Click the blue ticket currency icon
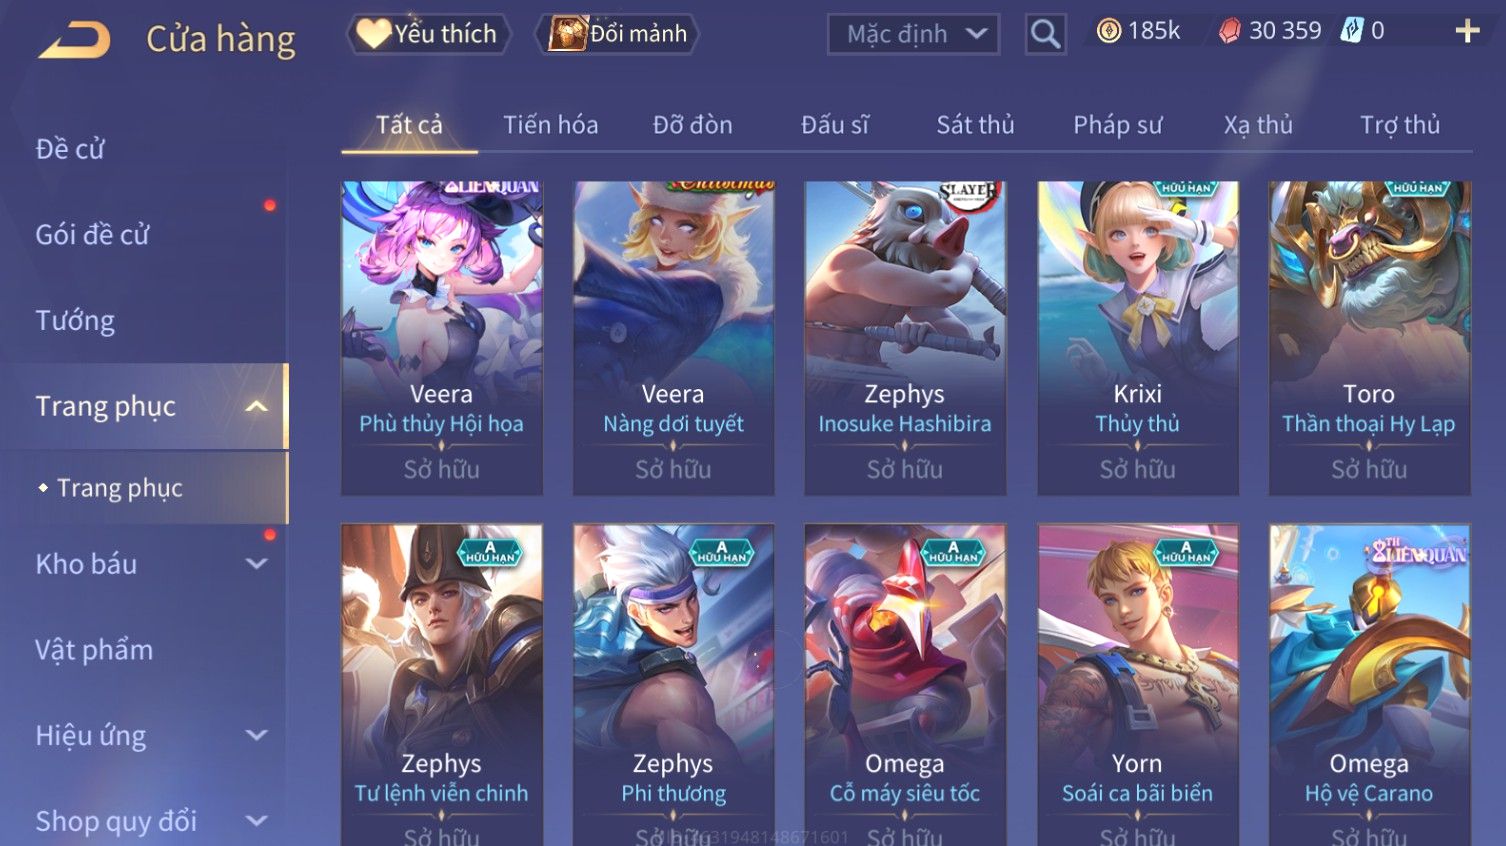Image resolution: width=1506 pixels, height=846 pixels. pos(1352,31)
